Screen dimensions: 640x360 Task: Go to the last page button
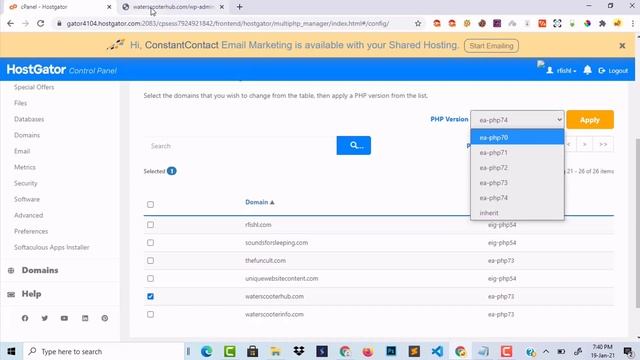click(603, 144)
